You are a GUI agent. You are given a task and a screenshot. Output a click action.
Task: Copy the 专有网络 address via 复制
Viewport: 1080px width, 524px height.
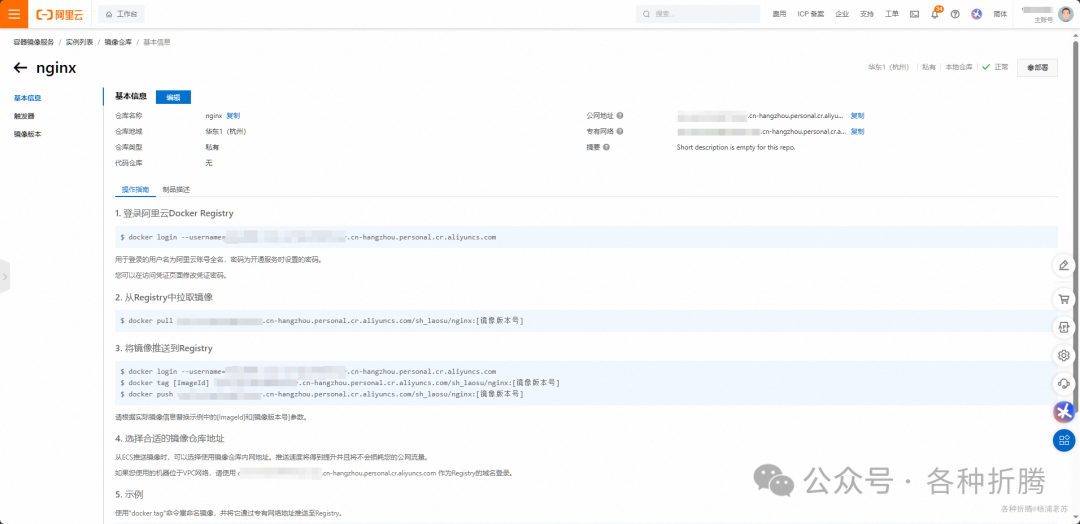click(x=857, y=131)
